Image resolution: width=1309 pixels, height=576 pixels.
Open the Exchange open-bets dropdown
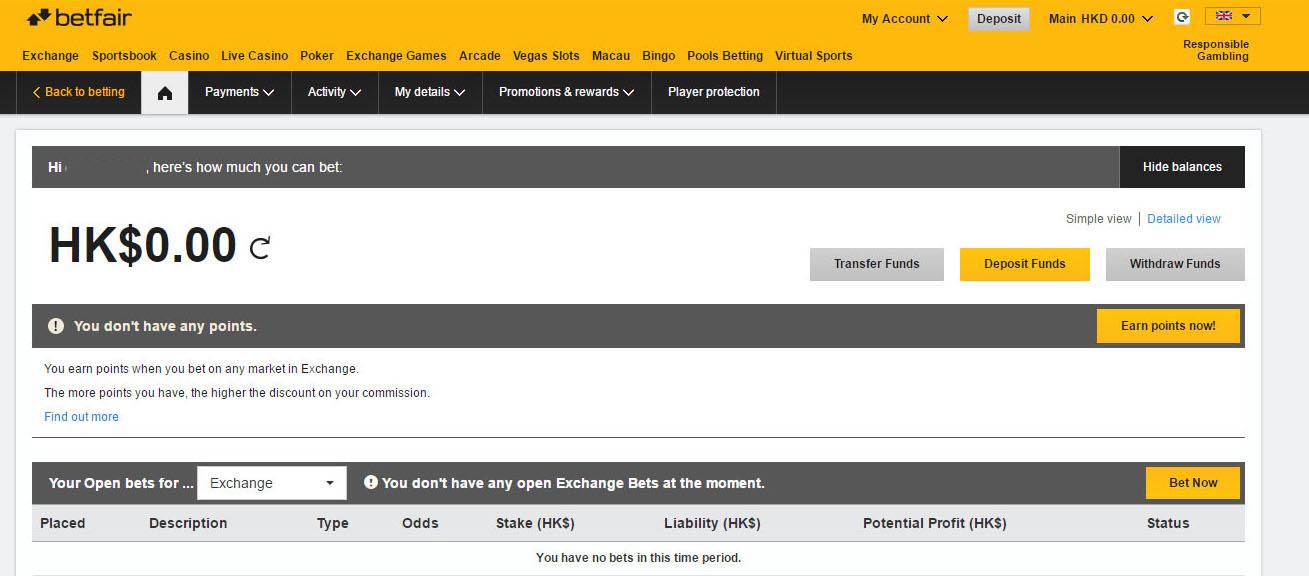pyautogui.click(x=272, y=483)
